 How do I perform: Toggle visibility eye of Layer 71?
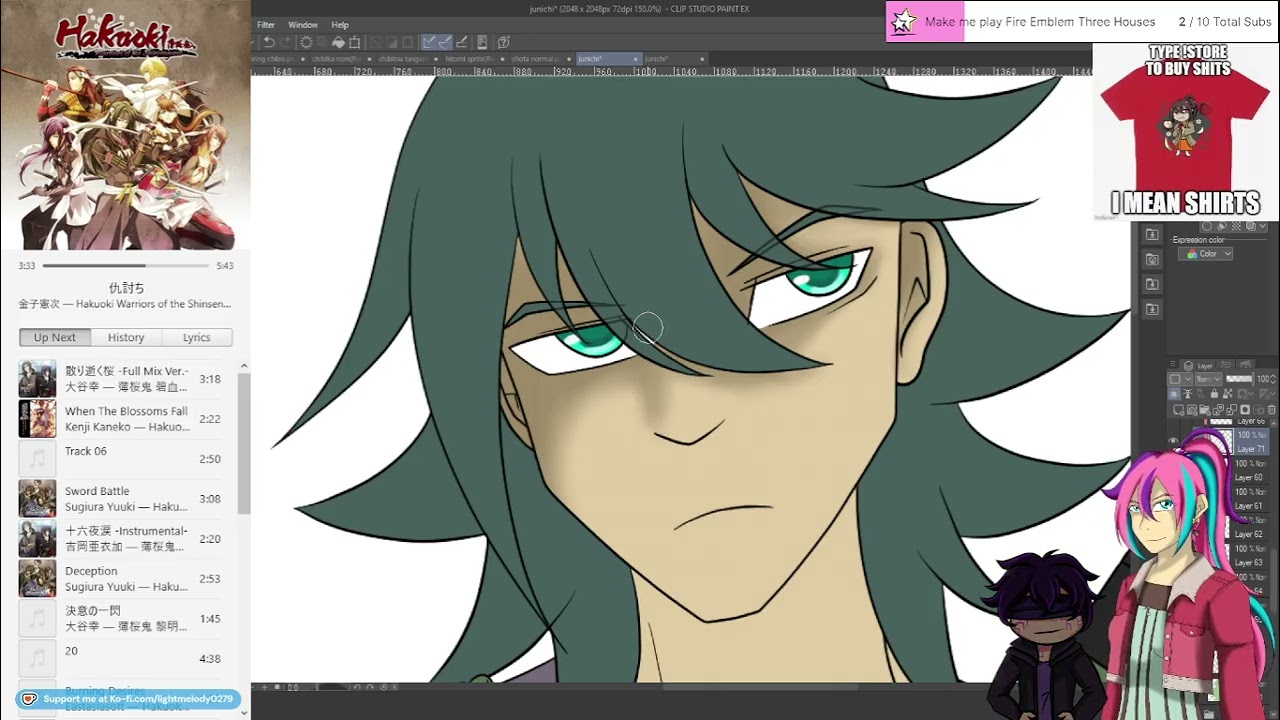tap(1174, 441)
